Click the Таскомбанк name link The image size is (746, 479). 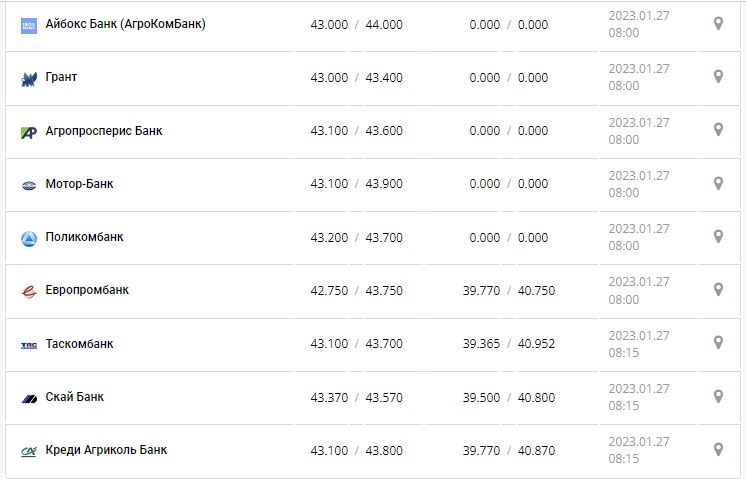(x=80, y=344)
